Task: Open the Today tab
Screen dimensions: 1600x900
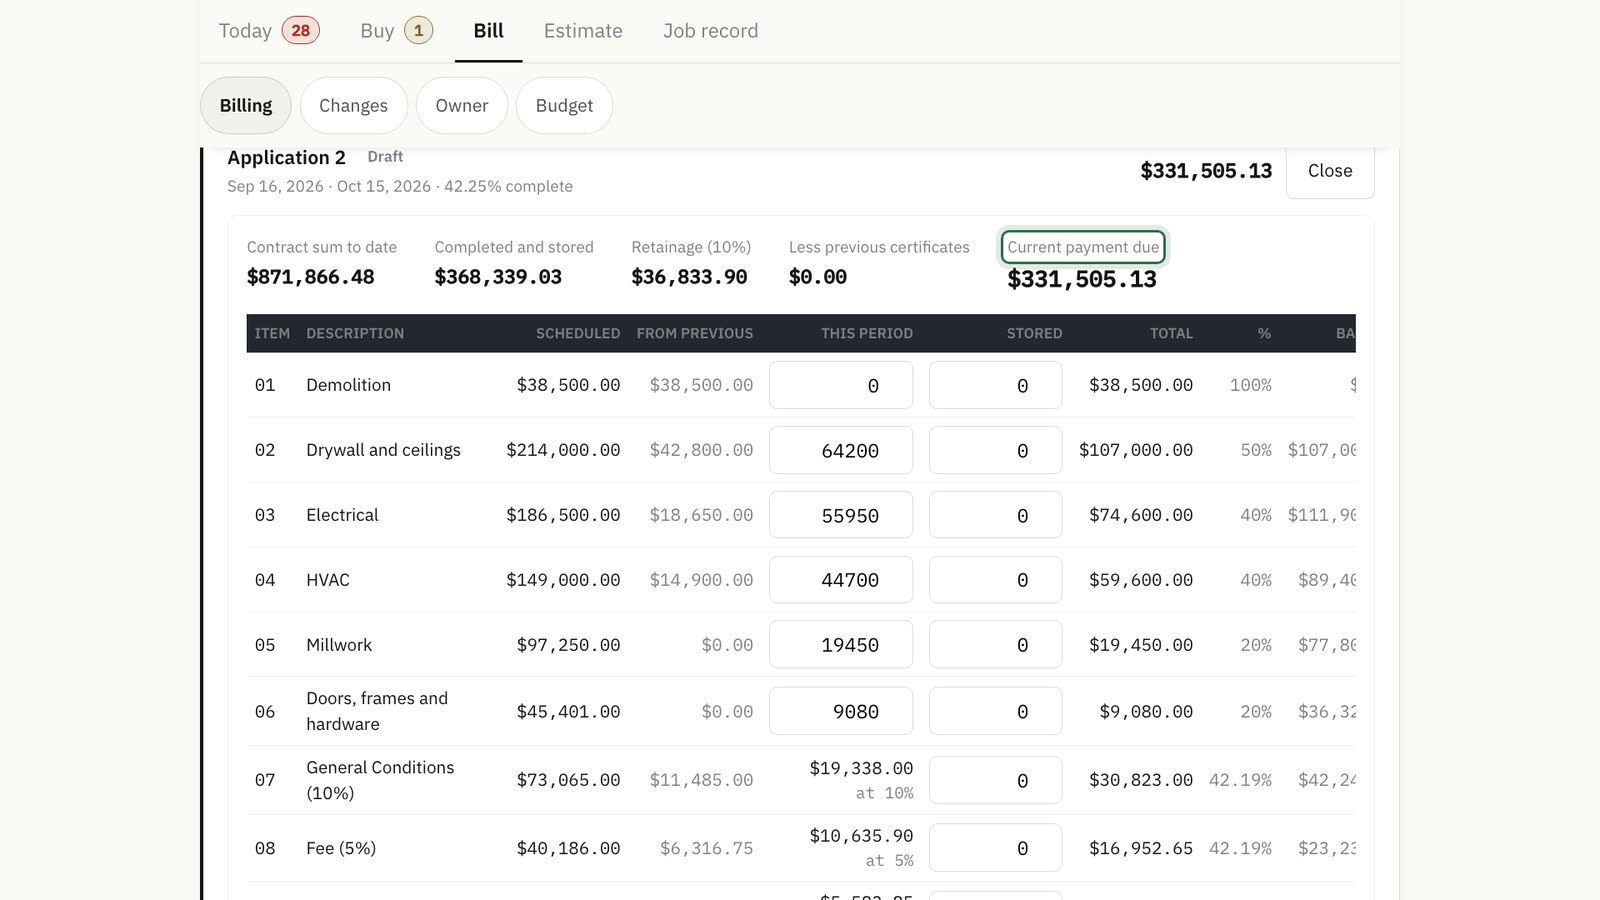Action: pos(269,31)
